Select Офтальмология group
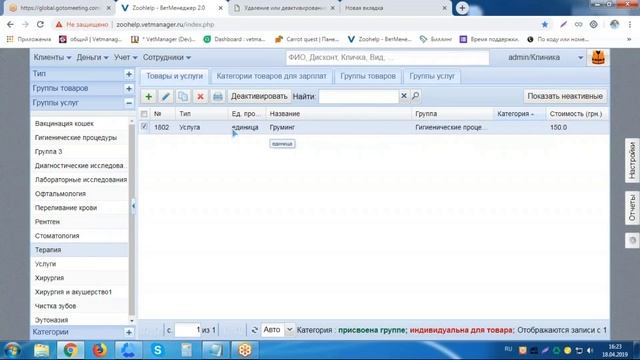The width and height of the screenshot is (640, 360). click(x=80, y=193)
